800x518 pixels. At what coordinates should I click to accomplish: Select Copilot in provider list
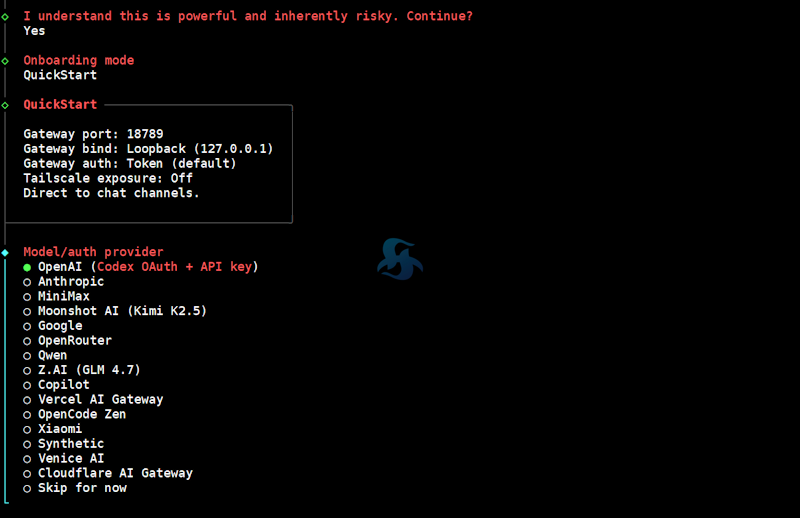pos(63,385)
